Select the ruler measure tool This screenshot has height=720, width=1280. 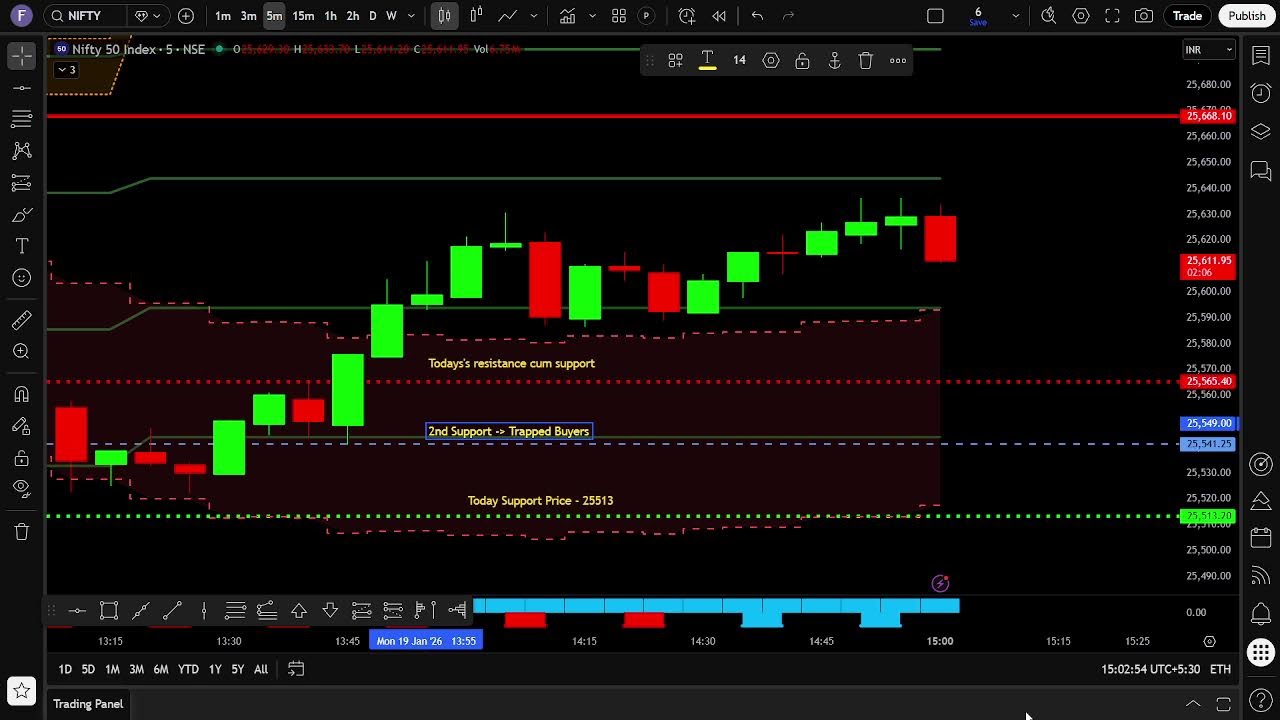click(x=21, y=320)
